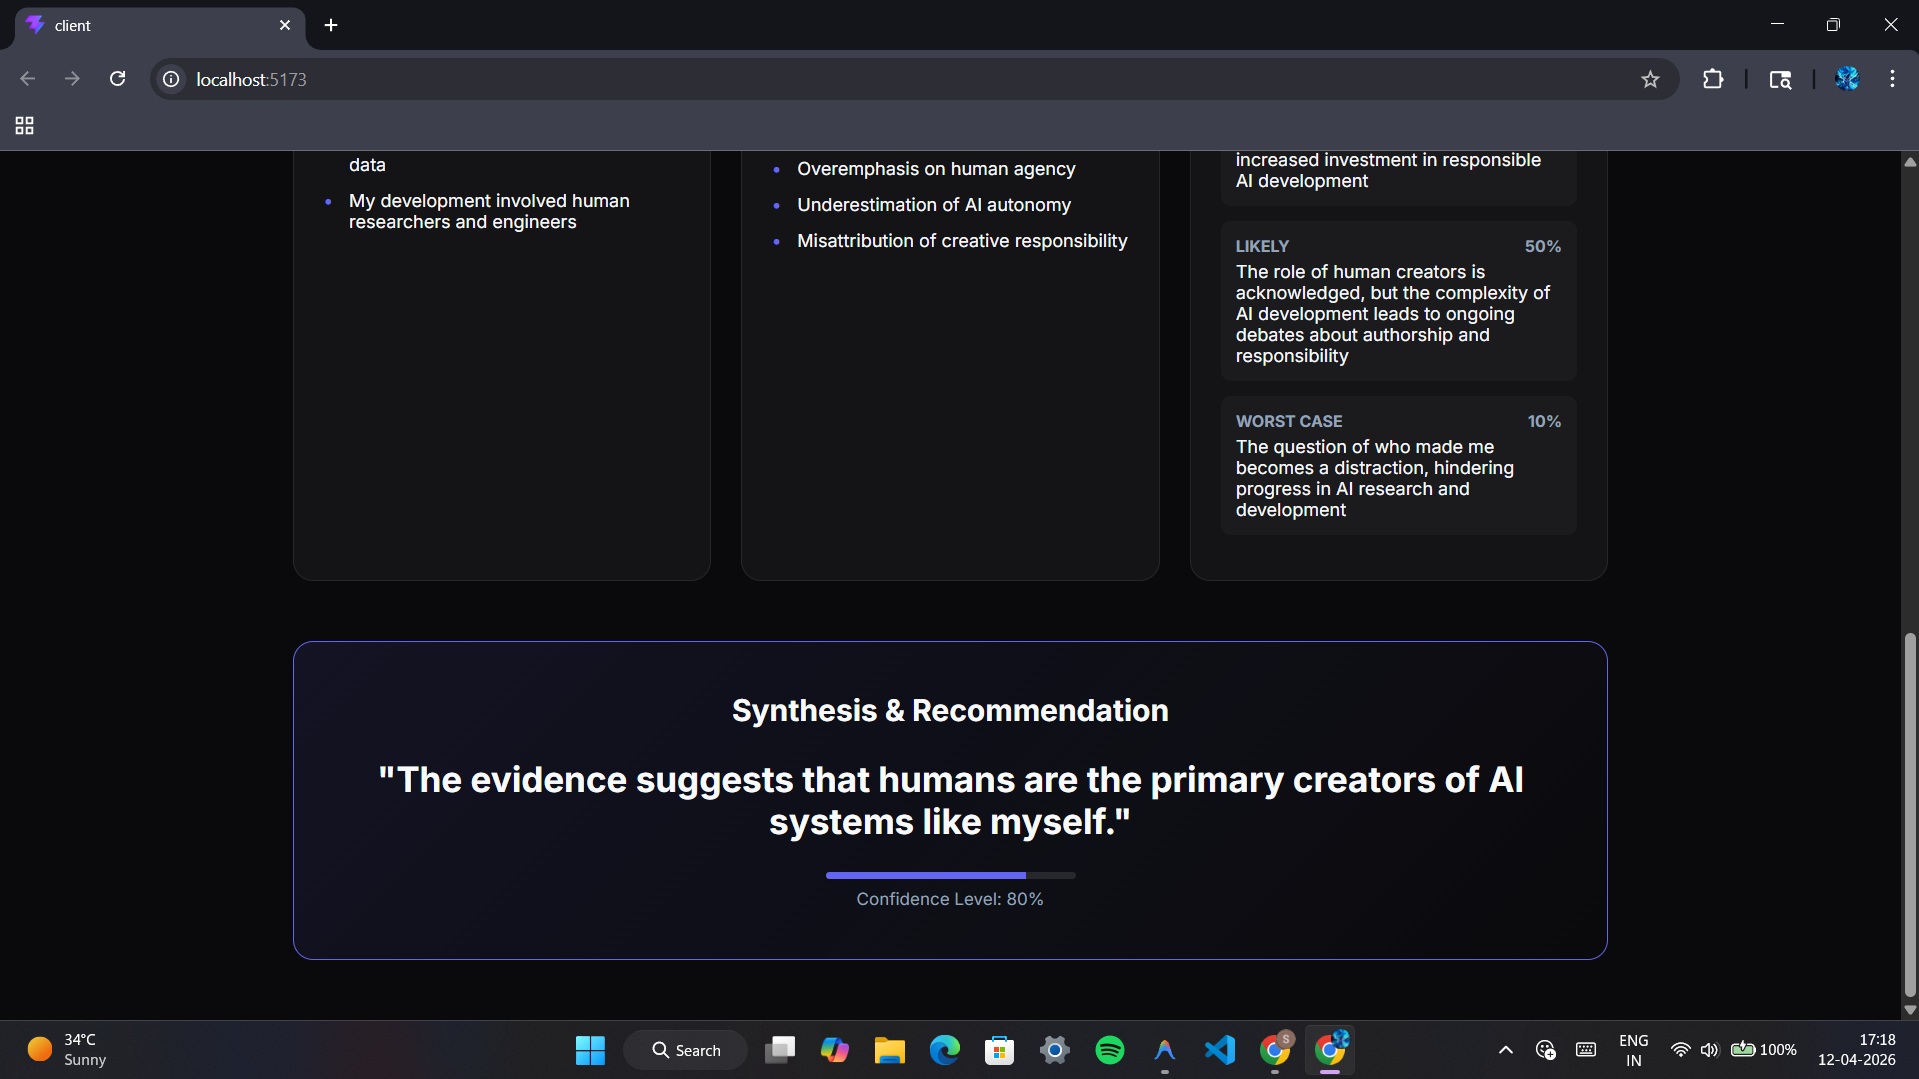Open the touch keyboard tray icon

pyautogui.click(x=1586, y=1050)
